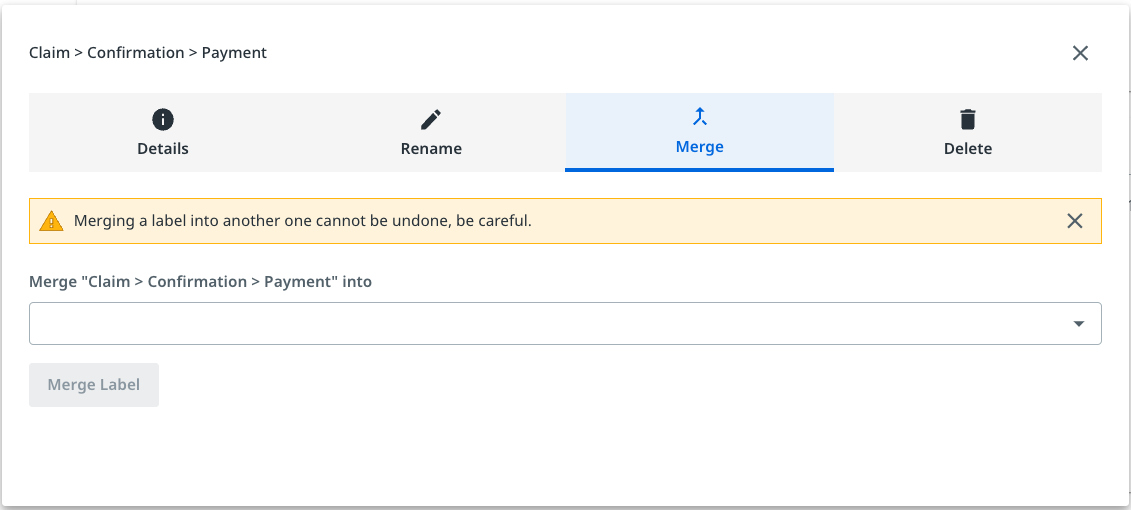Go to the Delete tab label
Screen dimensions: 1131x510
pyautogui.click(x=967, y=149)
